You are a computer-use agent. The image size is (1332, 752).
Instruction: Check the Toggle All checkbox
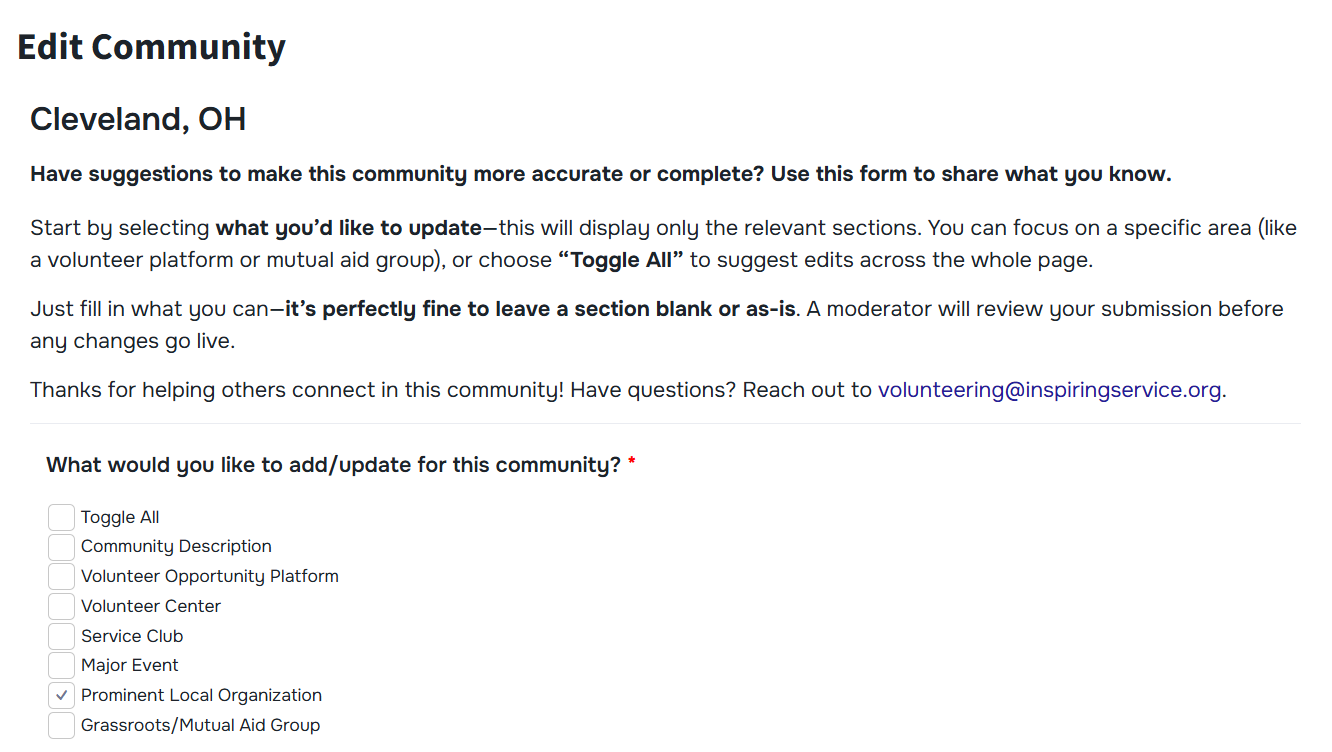pyautogui.click(x=61, y=517)
